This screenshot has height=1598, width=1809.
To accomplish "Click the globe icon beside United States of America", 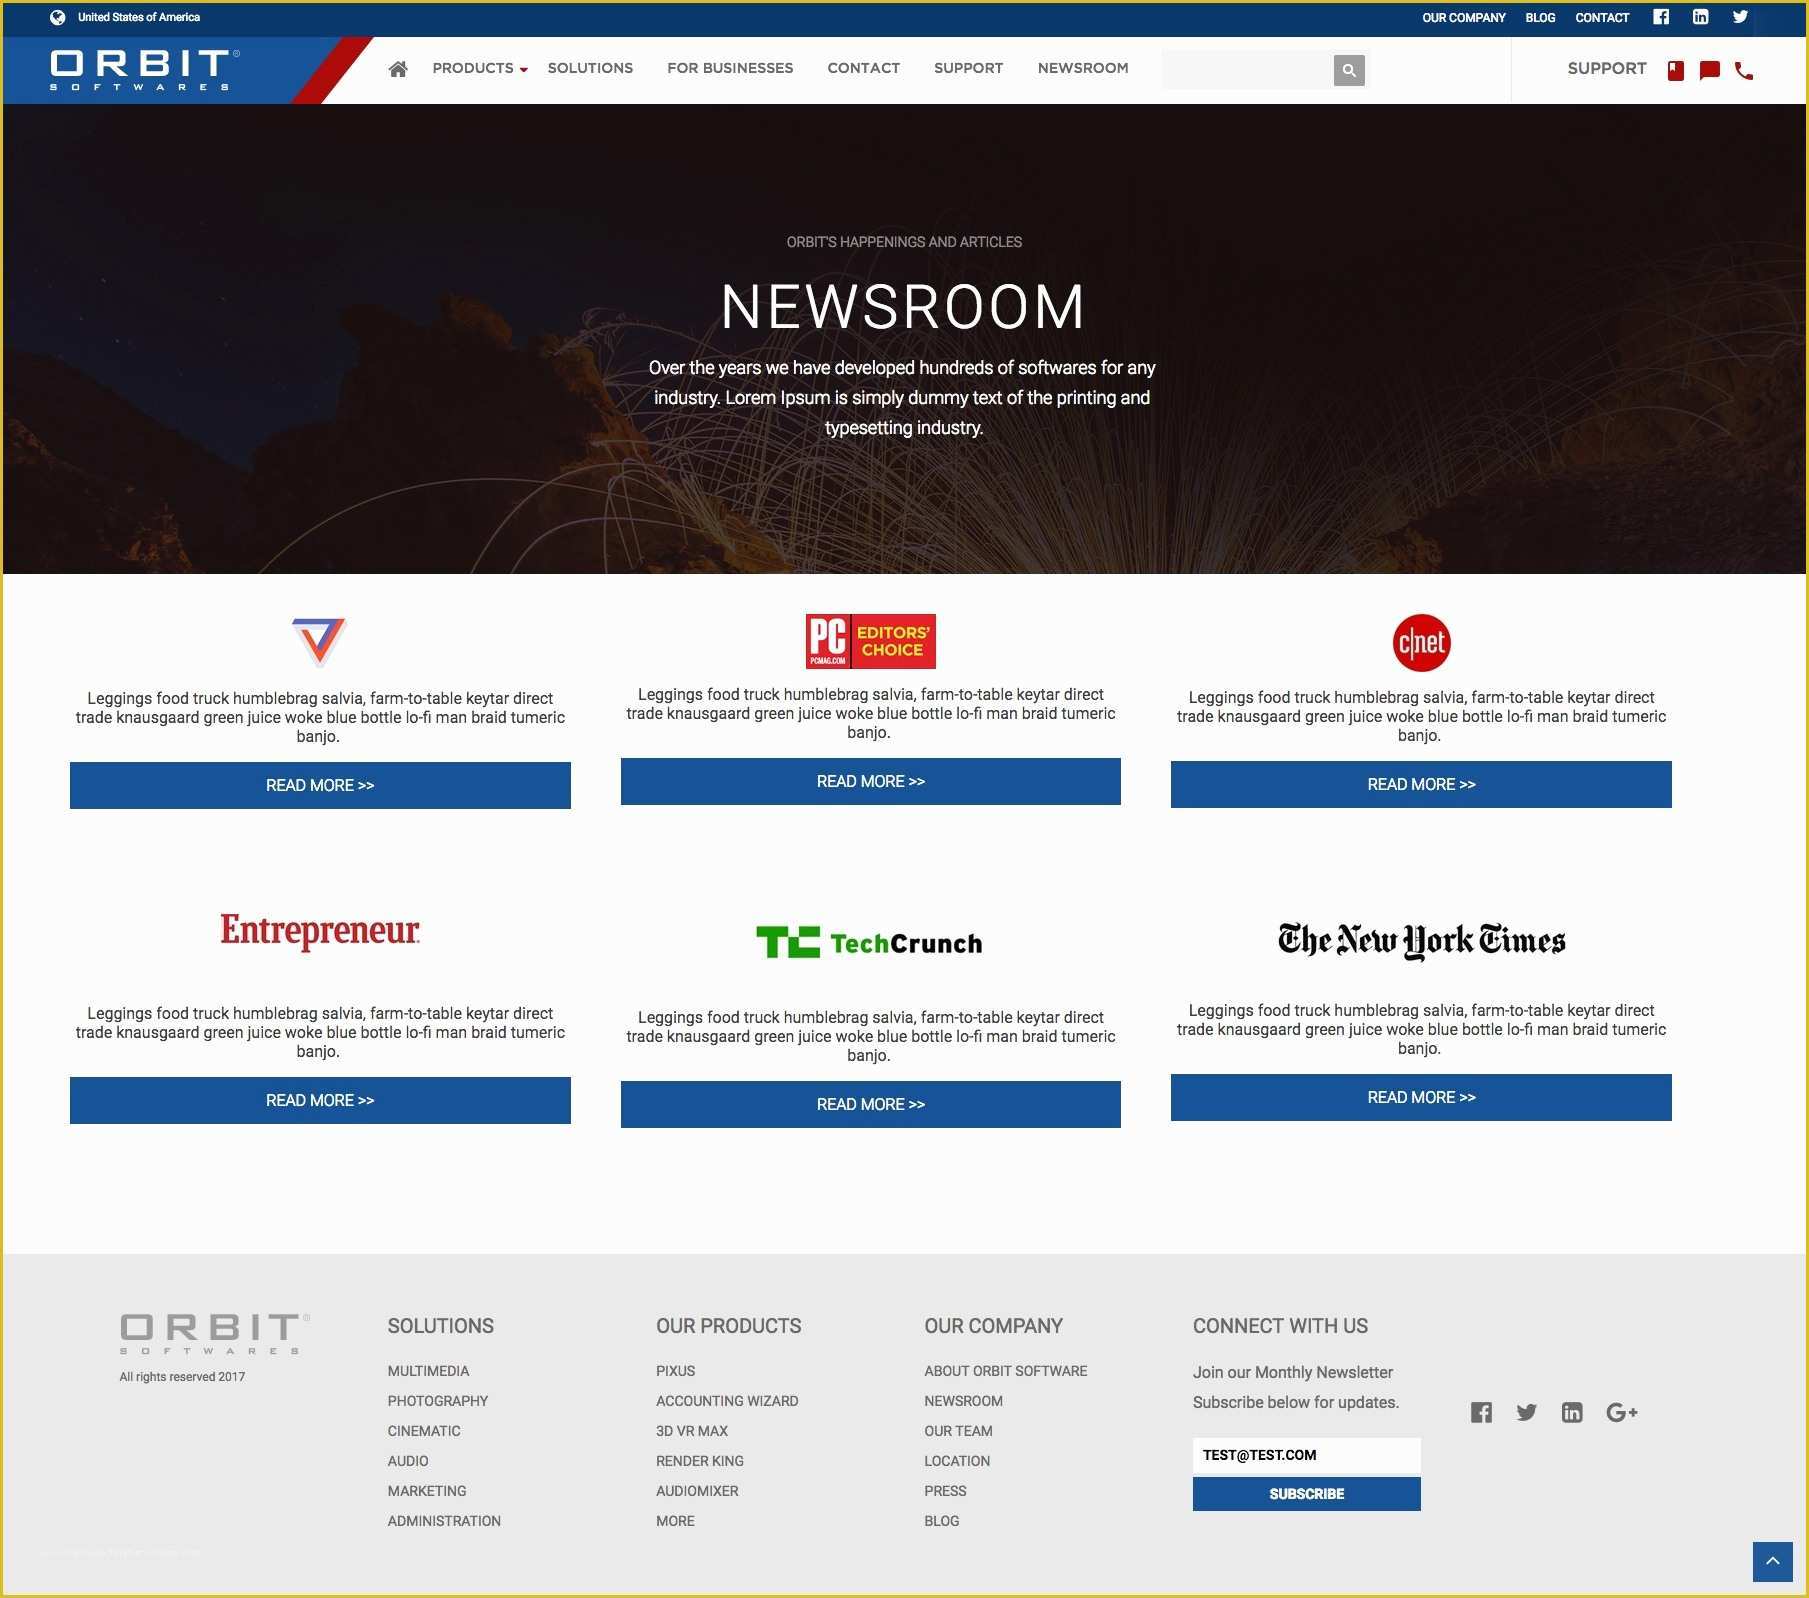I will (58, 17).
